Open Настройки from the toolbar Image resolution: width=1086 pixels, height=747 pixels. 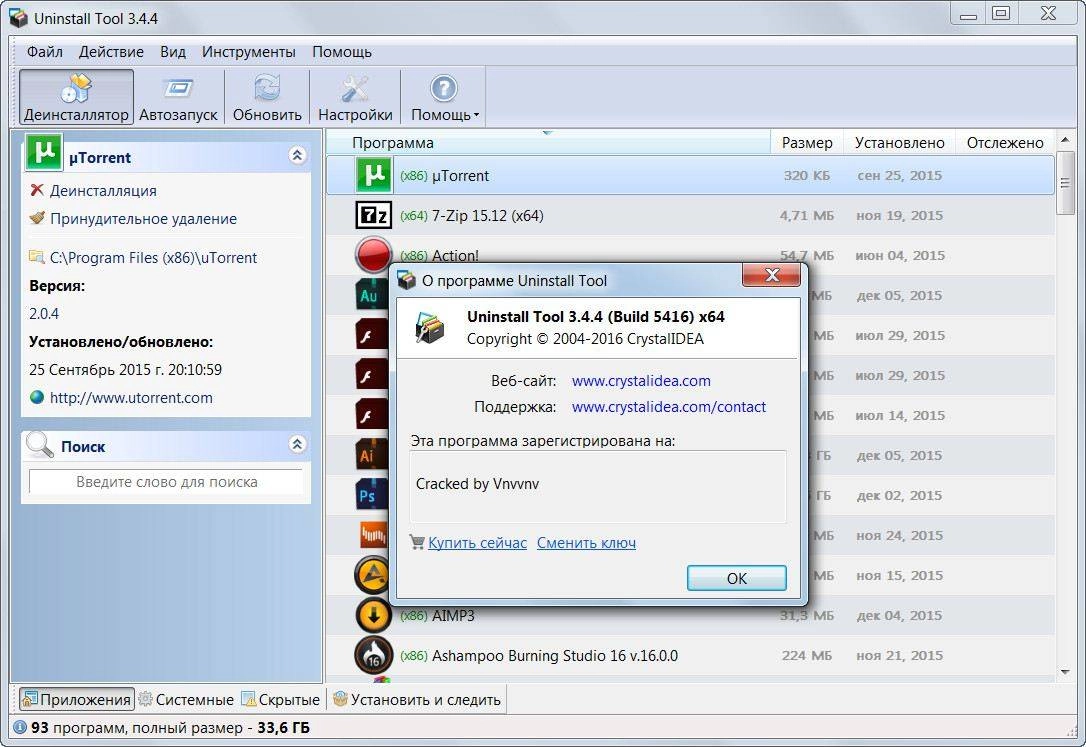point(355,98)
